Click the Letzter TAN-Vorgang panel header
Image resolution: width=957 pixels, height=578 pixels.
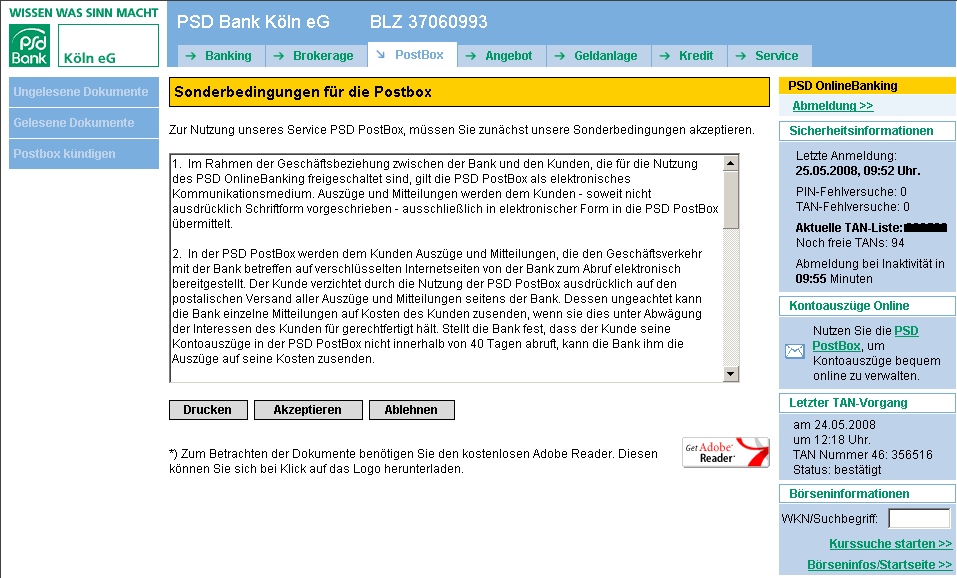[867, 403]
